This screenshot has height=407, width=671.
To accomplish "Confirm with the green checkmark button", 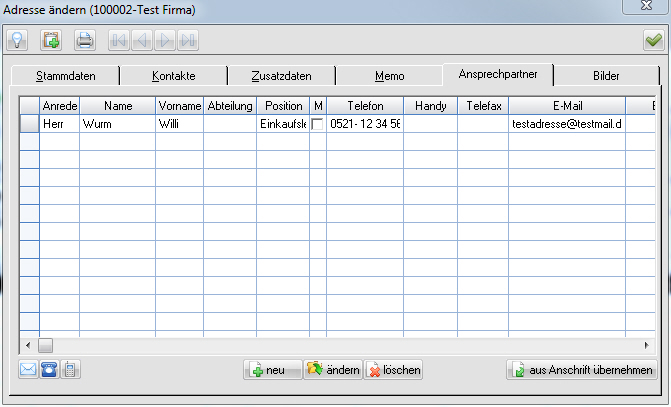I will click(653, 40).
